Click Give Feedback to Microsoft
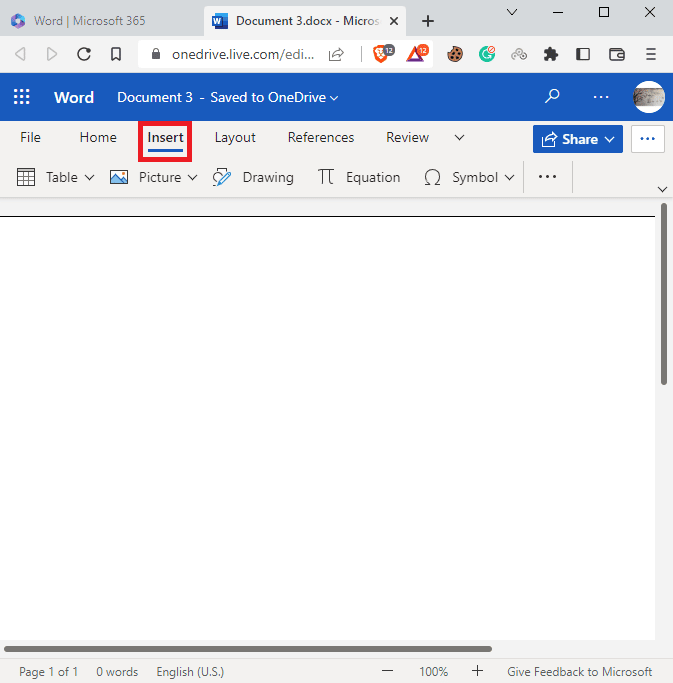 (x=579, y=672)
